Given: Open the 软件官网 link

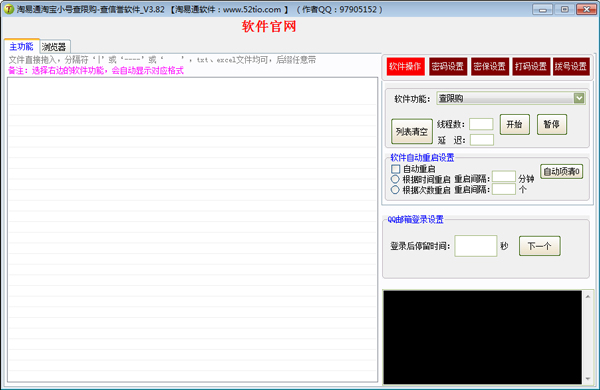Looking at the screenshot, I should click(269, 26).
